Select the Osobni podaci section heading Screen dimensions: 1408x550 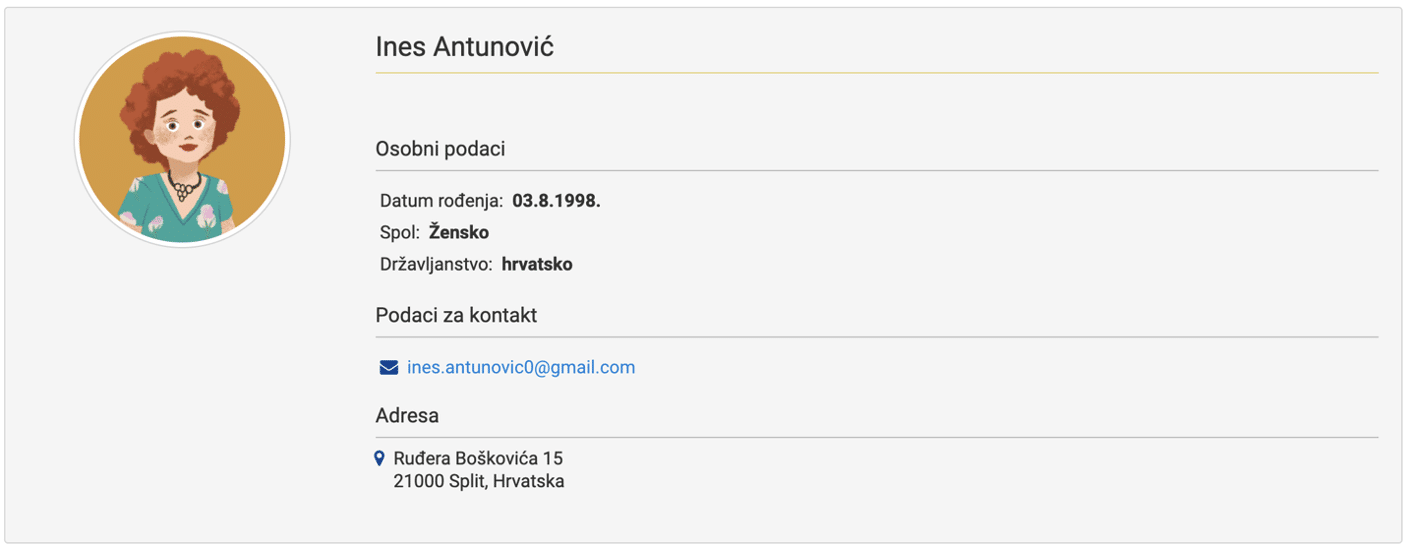point(440,149)
